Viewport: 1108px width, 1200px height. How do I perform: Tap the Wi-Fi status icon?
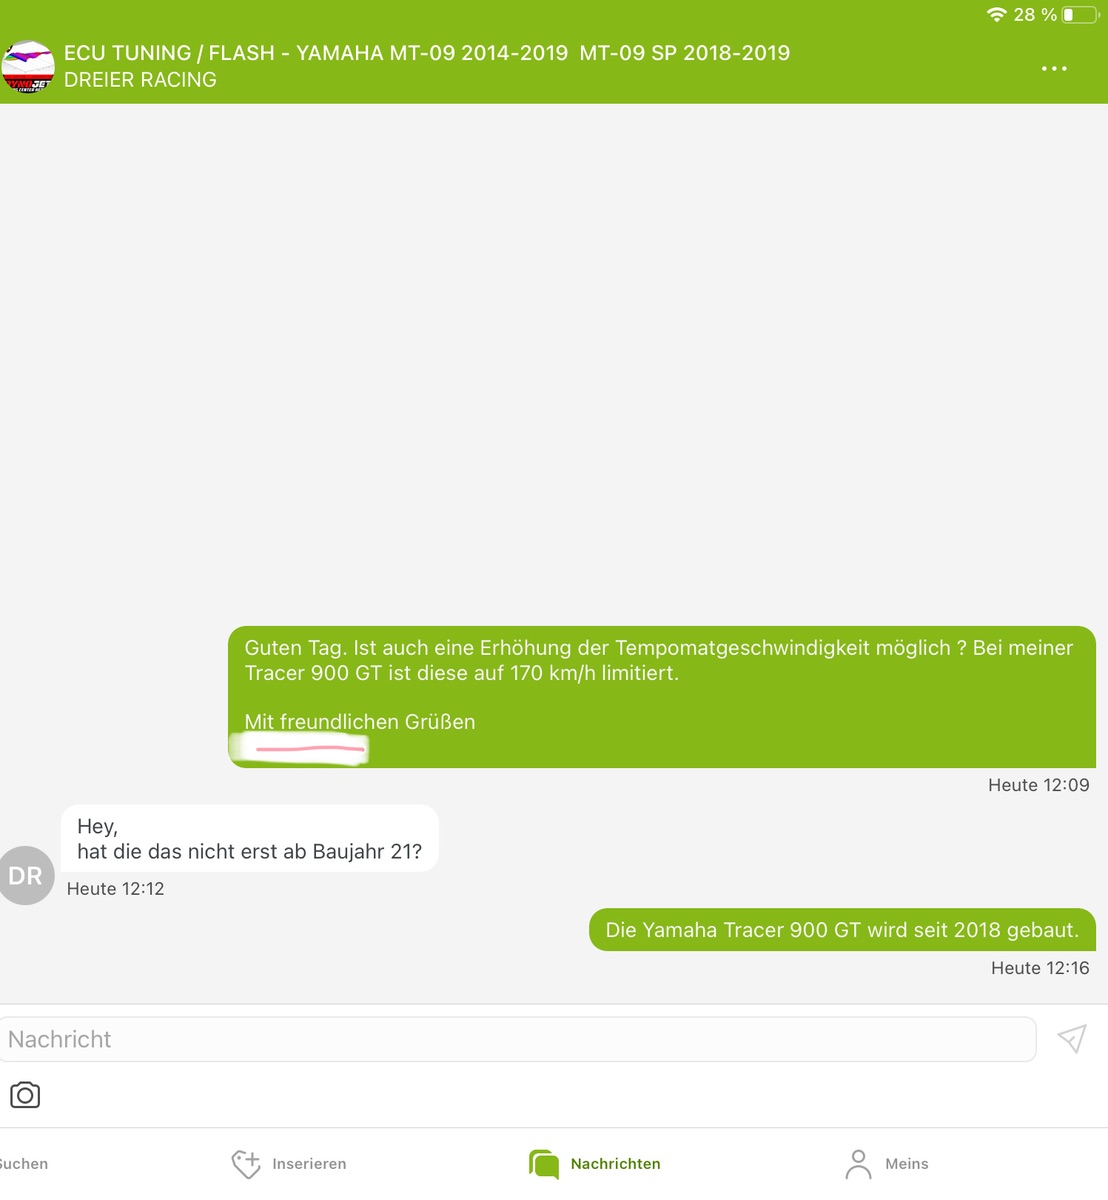pos(996,15)
